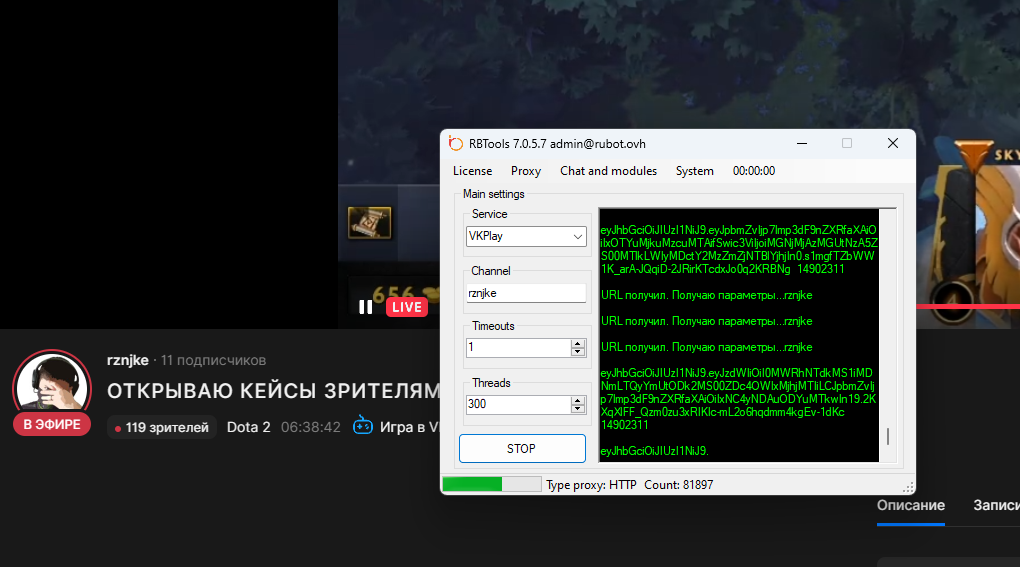1020x567 pixels.
Task: Click the gamepad icon beside Игра в
Action: (x=363, y=427)
